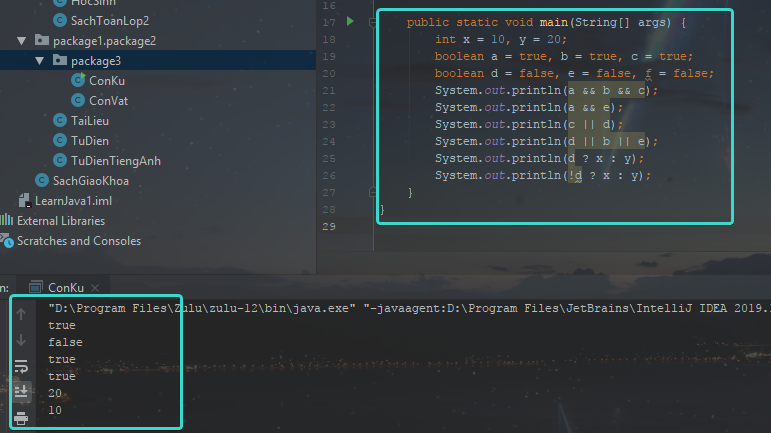Toggle soft-wrap in the console
771x433 pixels.
coord(21,367)
